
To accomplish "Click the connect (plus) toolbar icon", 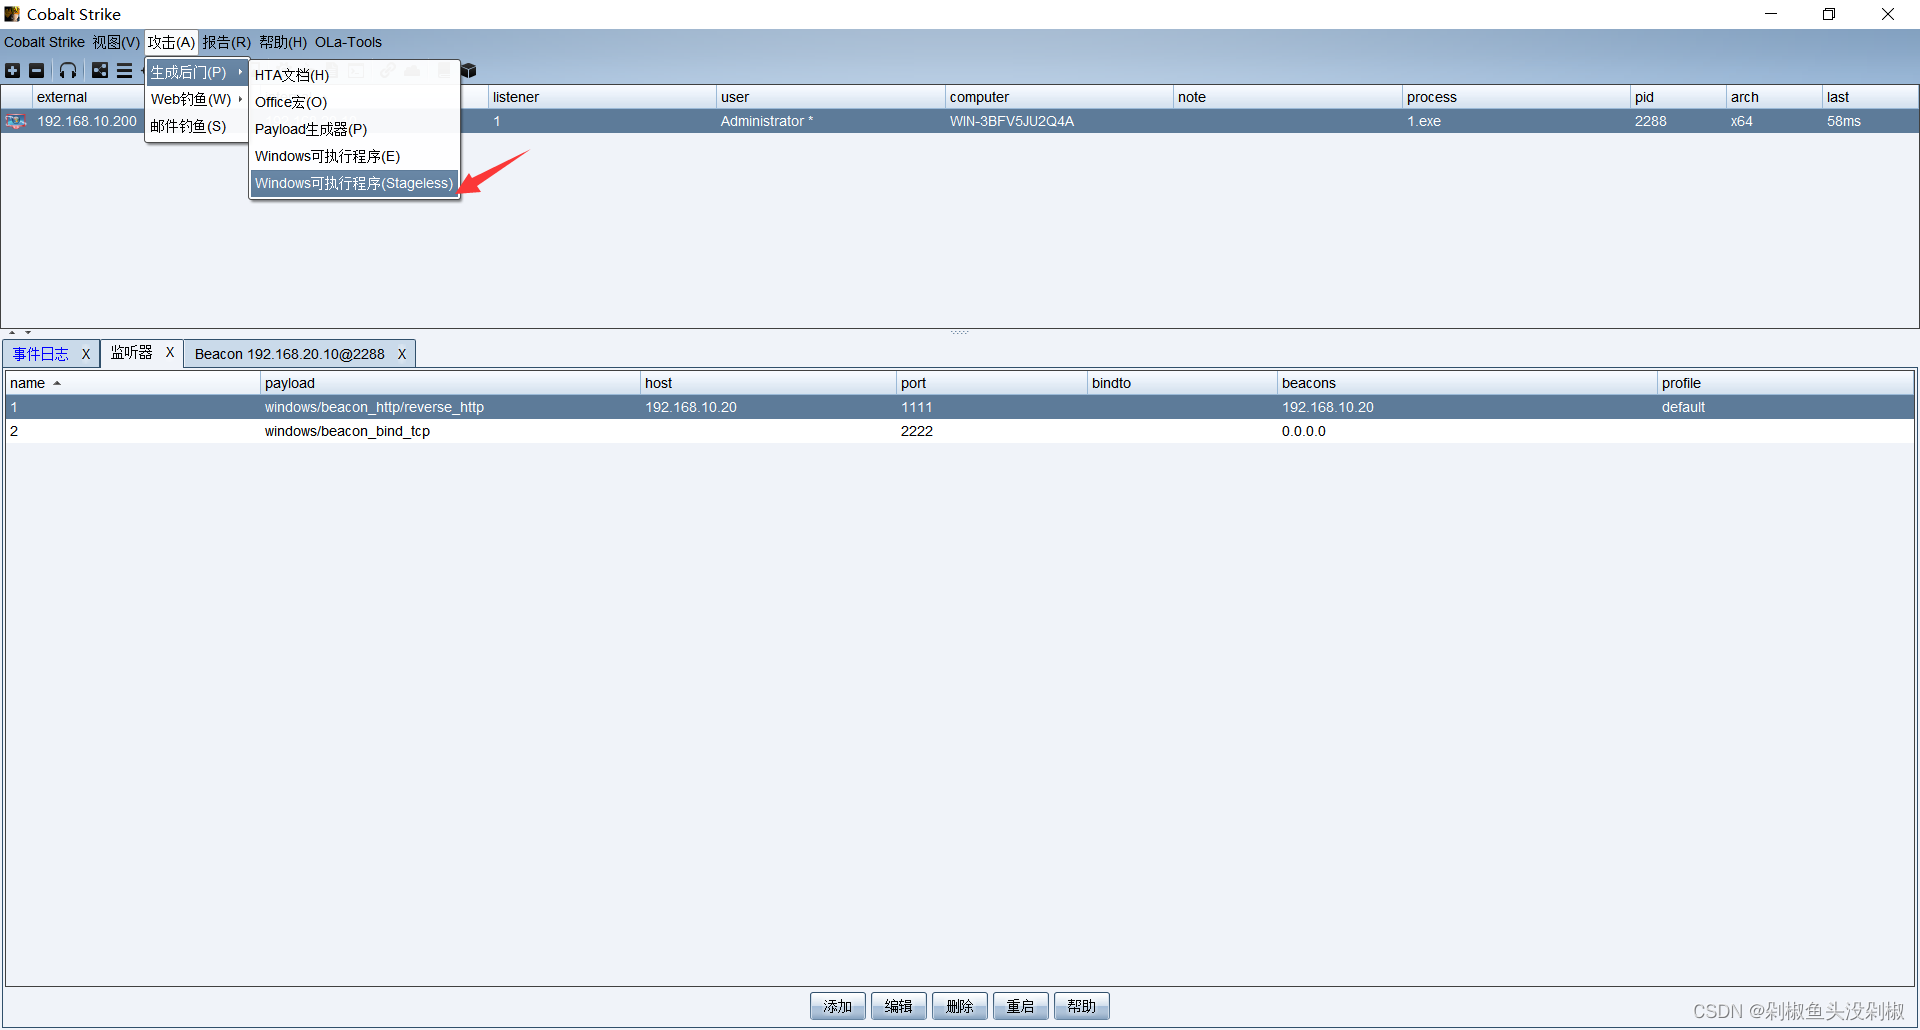I will point(13,71).
